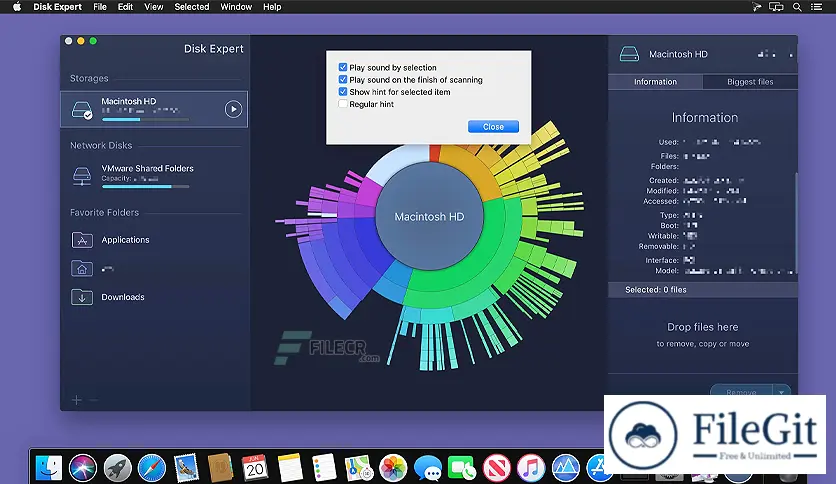
Task: Switch to the Biggest files tab
Action: click(750, 82)
